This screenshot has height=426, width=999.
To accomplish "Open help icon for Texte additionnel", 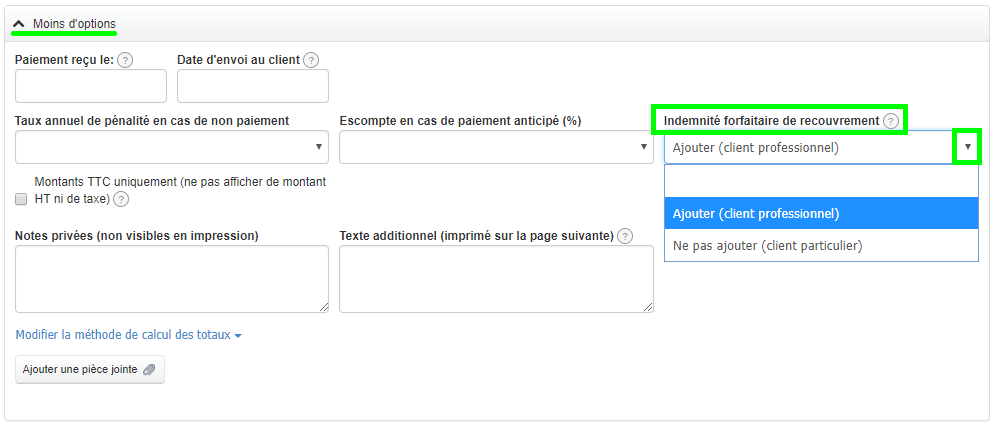I will coord(626,236).
